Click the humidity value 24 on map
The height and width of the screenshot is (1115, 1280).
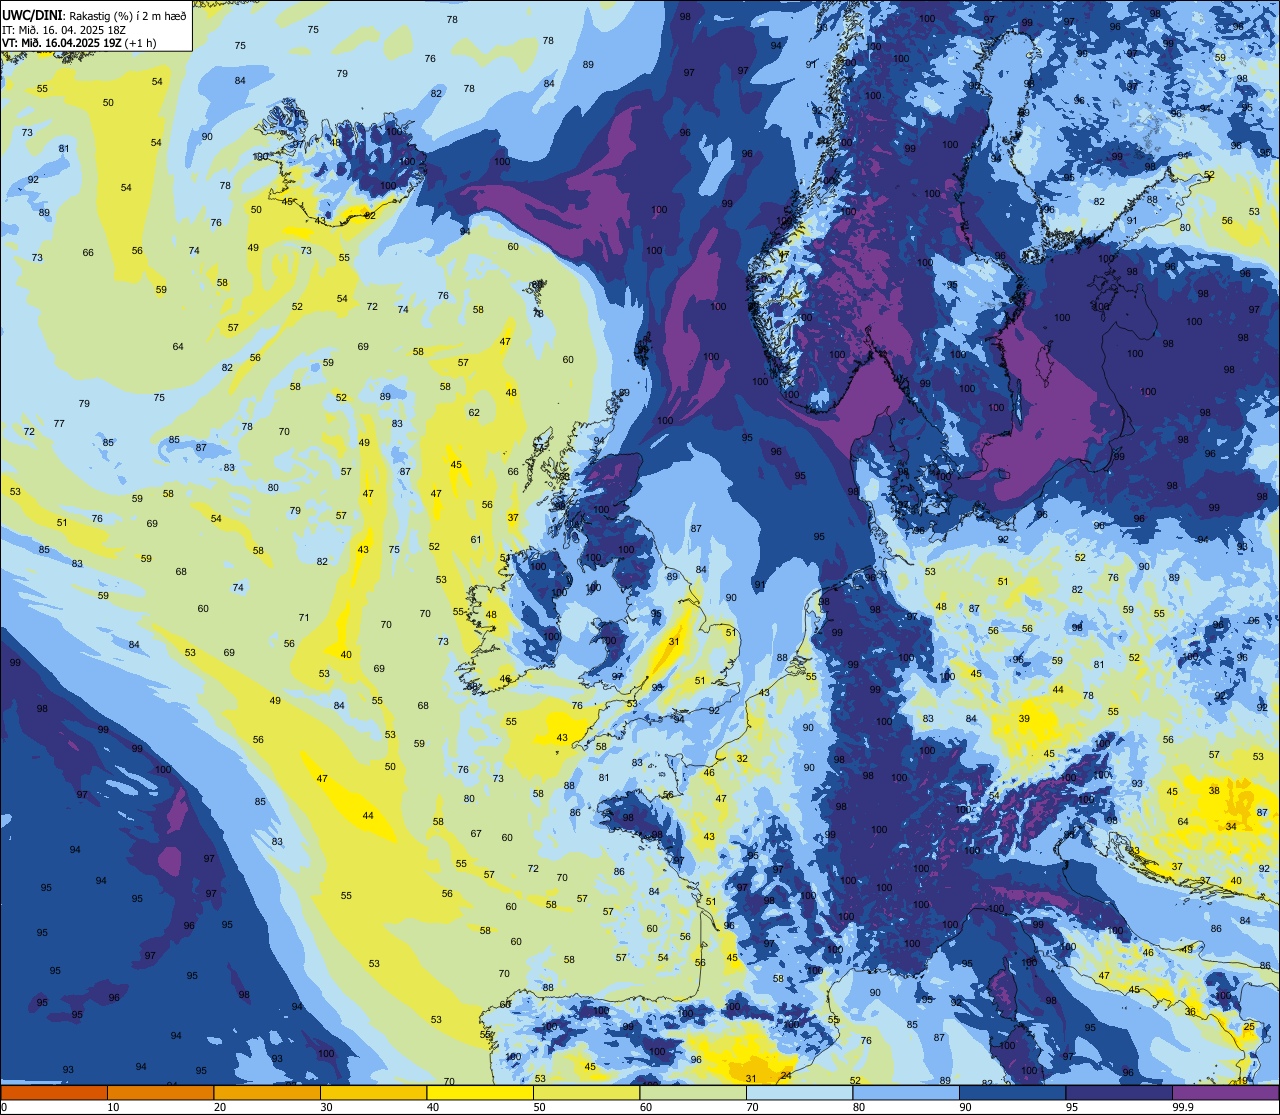coord(786,1075)
